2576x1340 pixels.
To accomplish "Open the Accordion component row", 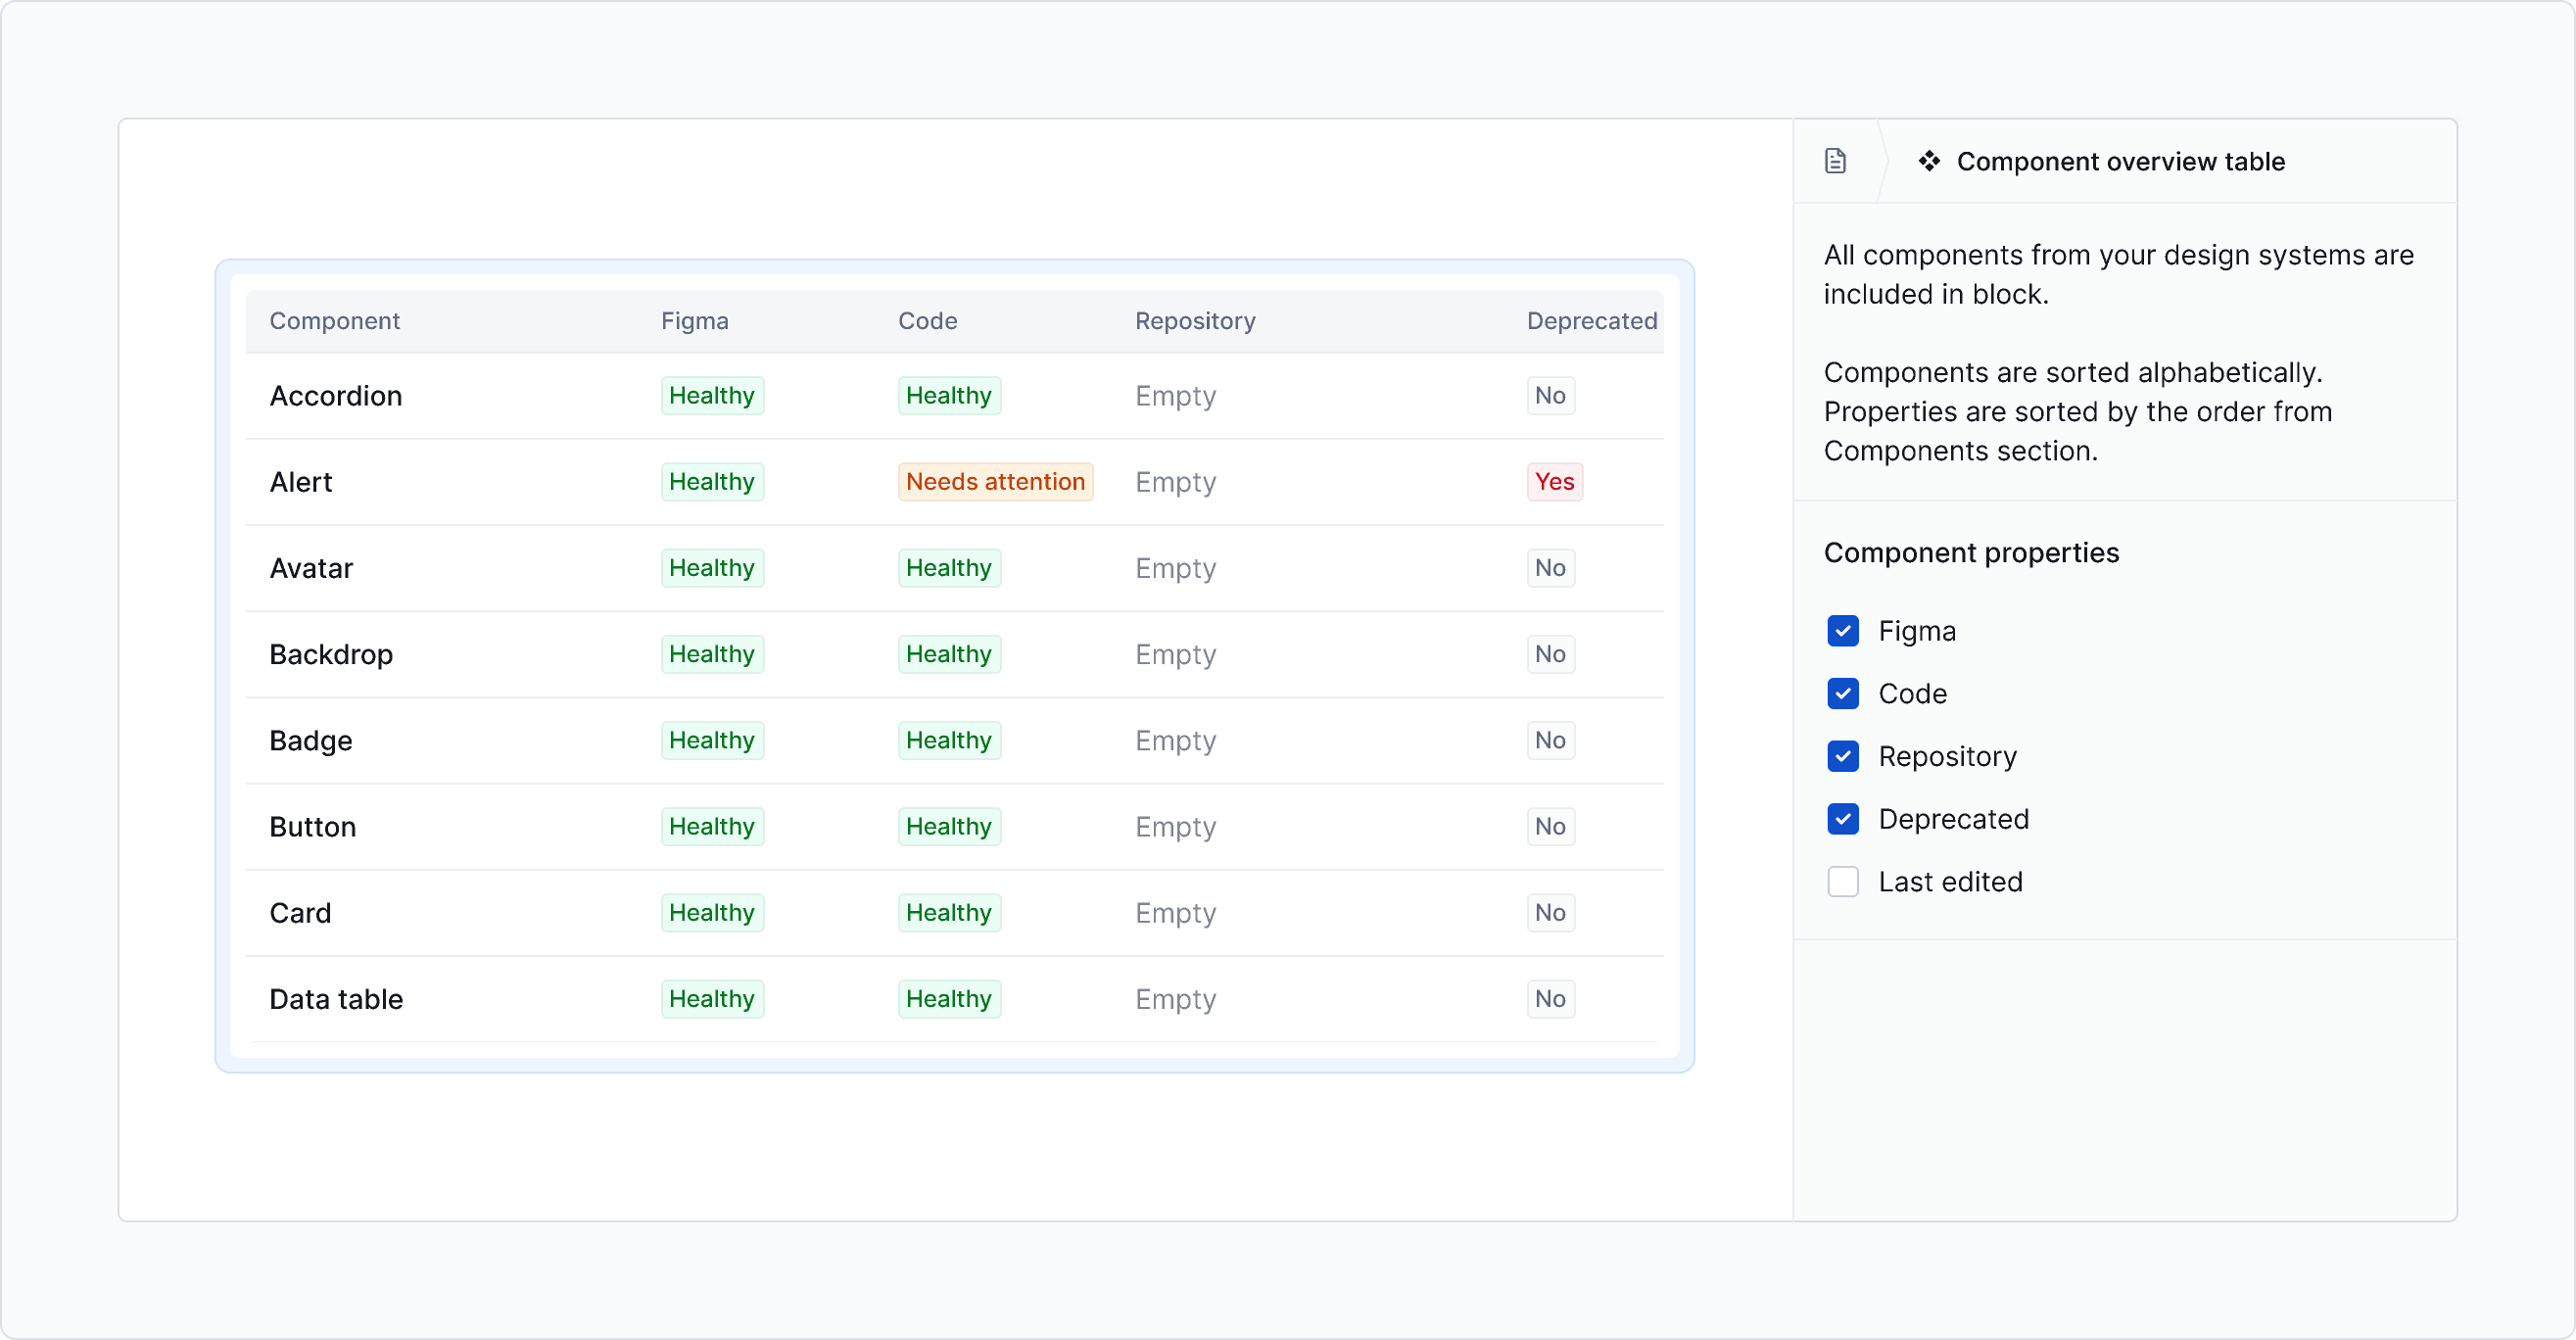I will [x=336, y=396].
